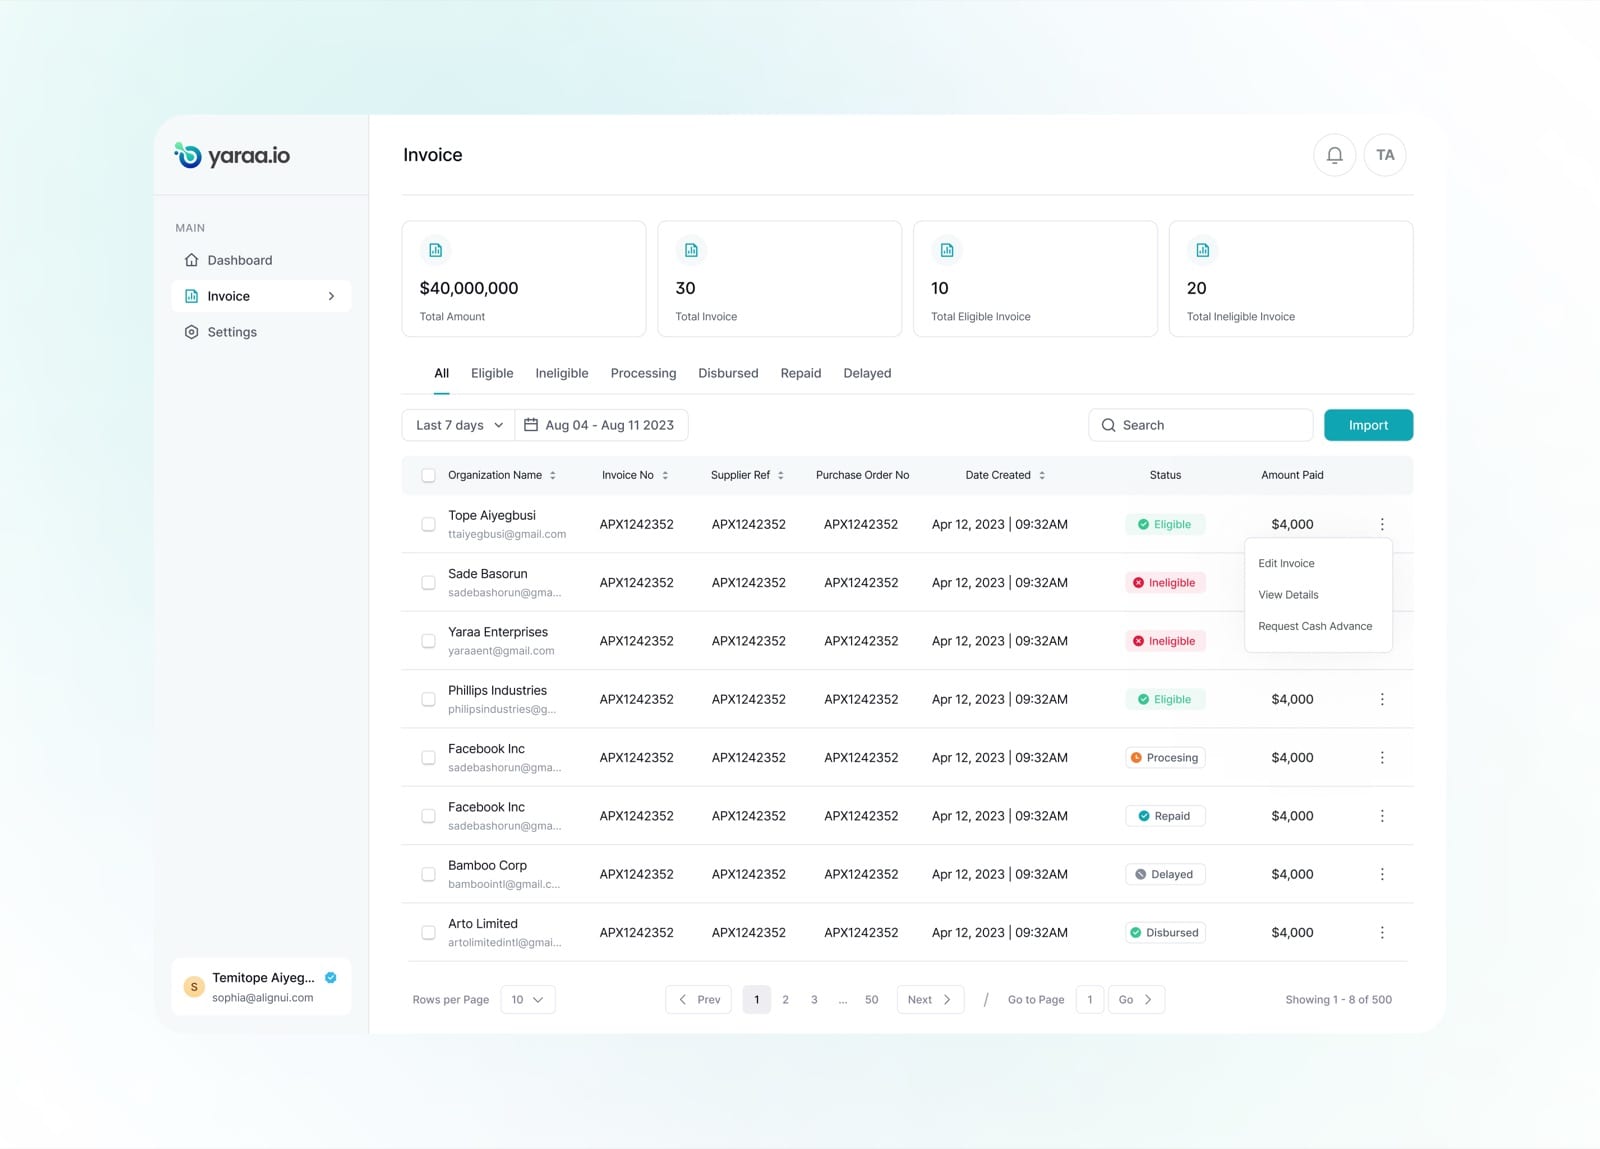The height and width of the screenshot is (1149, 1600).
Task: Select Request Cash Advance menu item
Action: point(1315,626)
